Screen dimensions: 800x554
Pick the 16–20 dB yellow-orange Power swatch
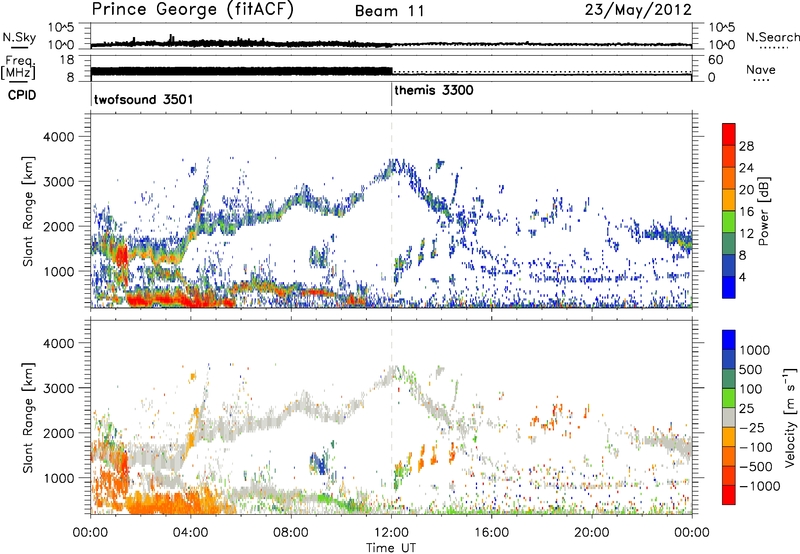pyautogui.click(x=729, y=200)
